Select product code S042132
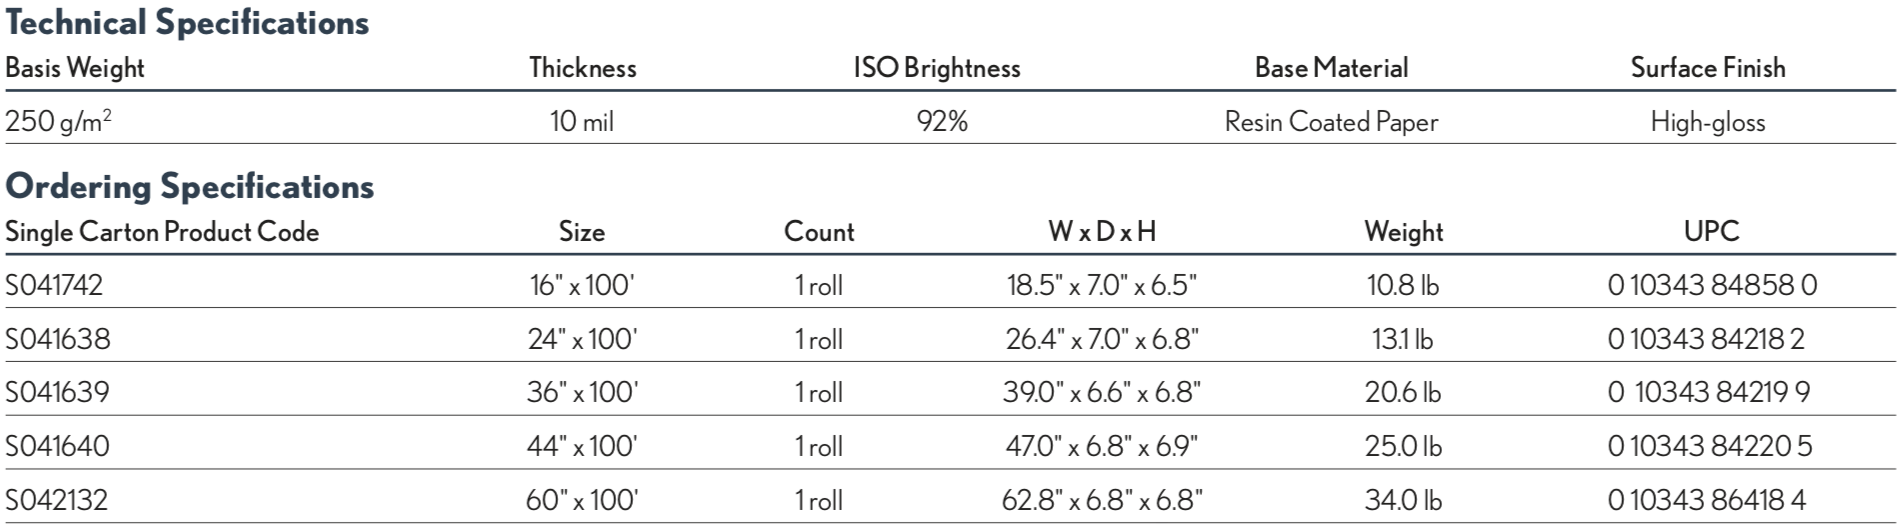1902x530 pixels. click(57, 499)
